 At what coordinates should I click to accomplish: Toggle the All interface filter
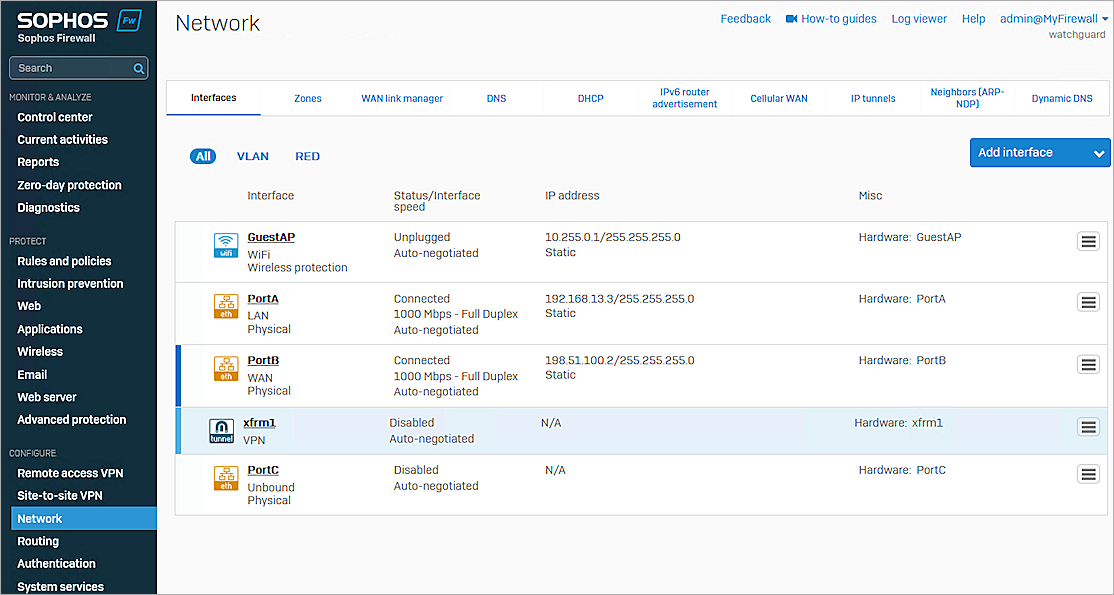(x=202, y=156)
